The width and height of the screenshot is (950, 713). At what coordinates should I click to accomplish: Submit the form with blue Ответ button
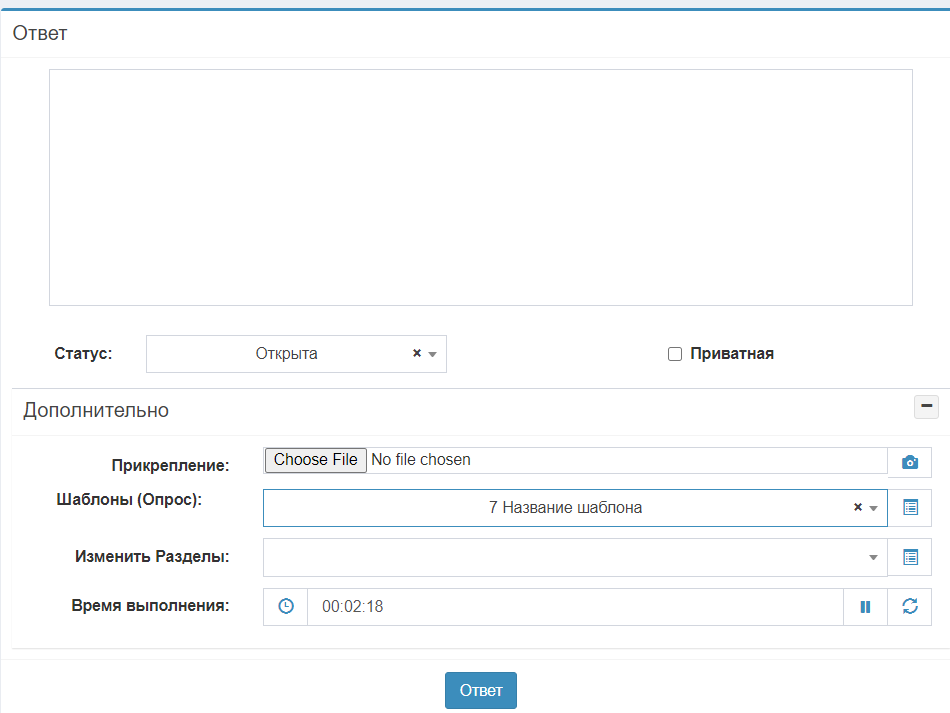pyautogui.click(x=480, y=690)
